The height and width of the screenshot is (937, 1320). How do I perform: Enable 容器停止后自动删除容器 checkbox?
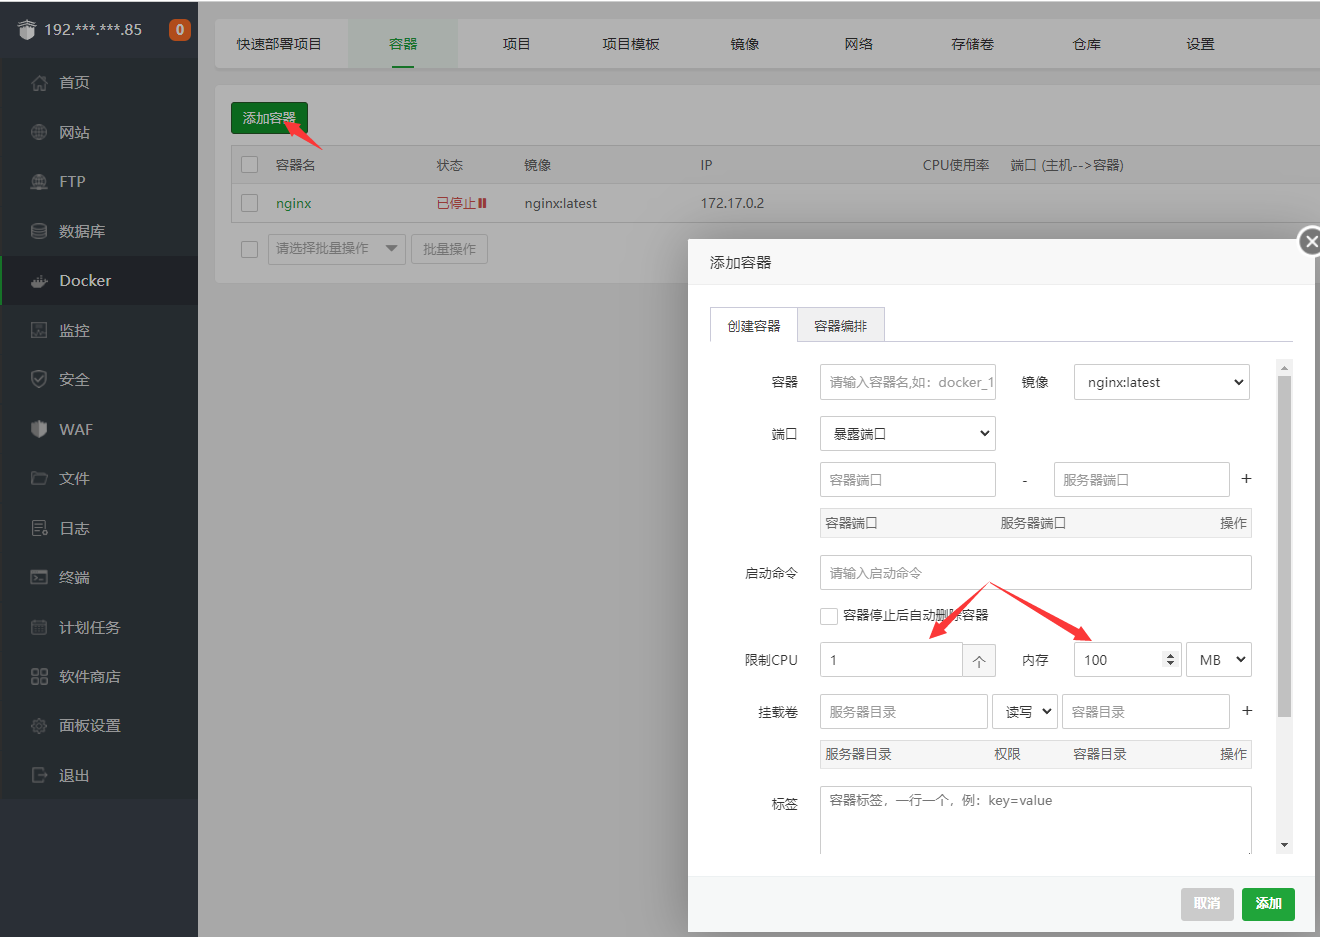tap(829, 616)
